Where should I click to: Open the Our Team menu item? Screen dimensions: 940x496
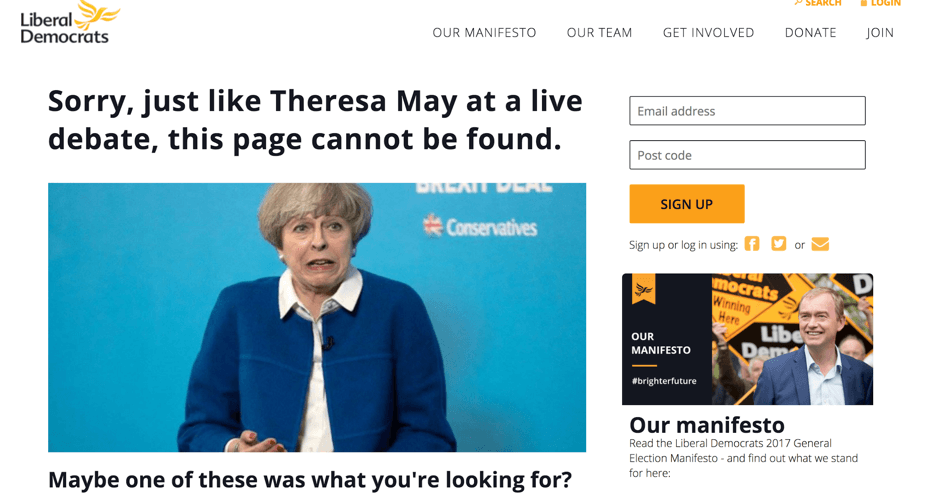[x=599, y=33]
